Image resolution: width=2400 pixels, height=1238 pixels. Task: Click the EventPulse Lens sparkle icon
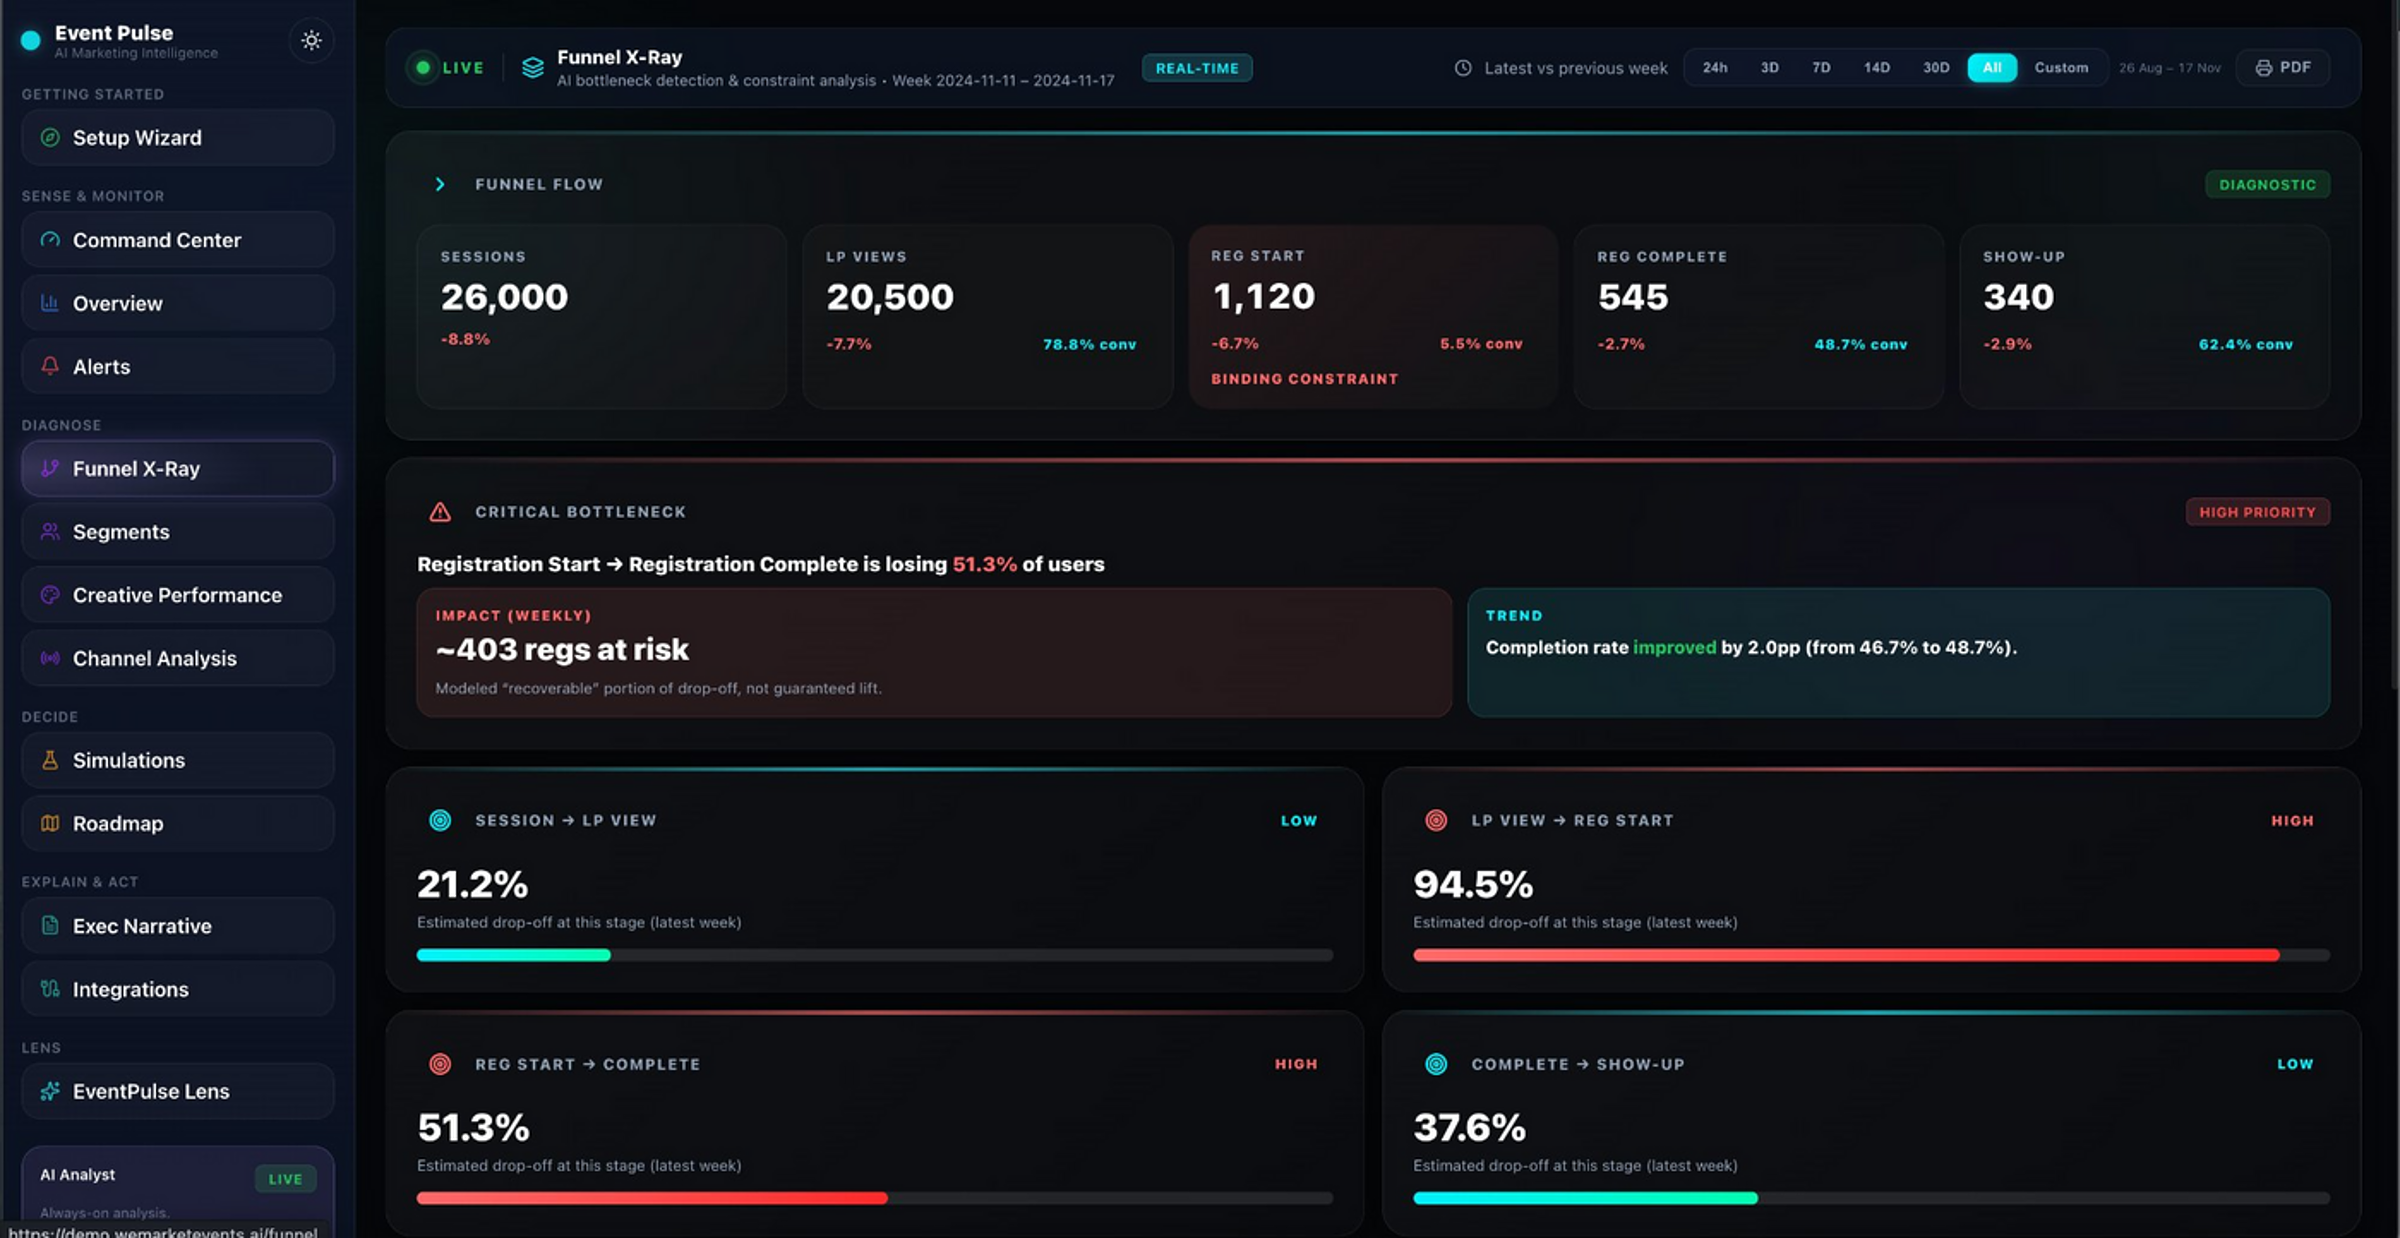(x=50, y=1091)
